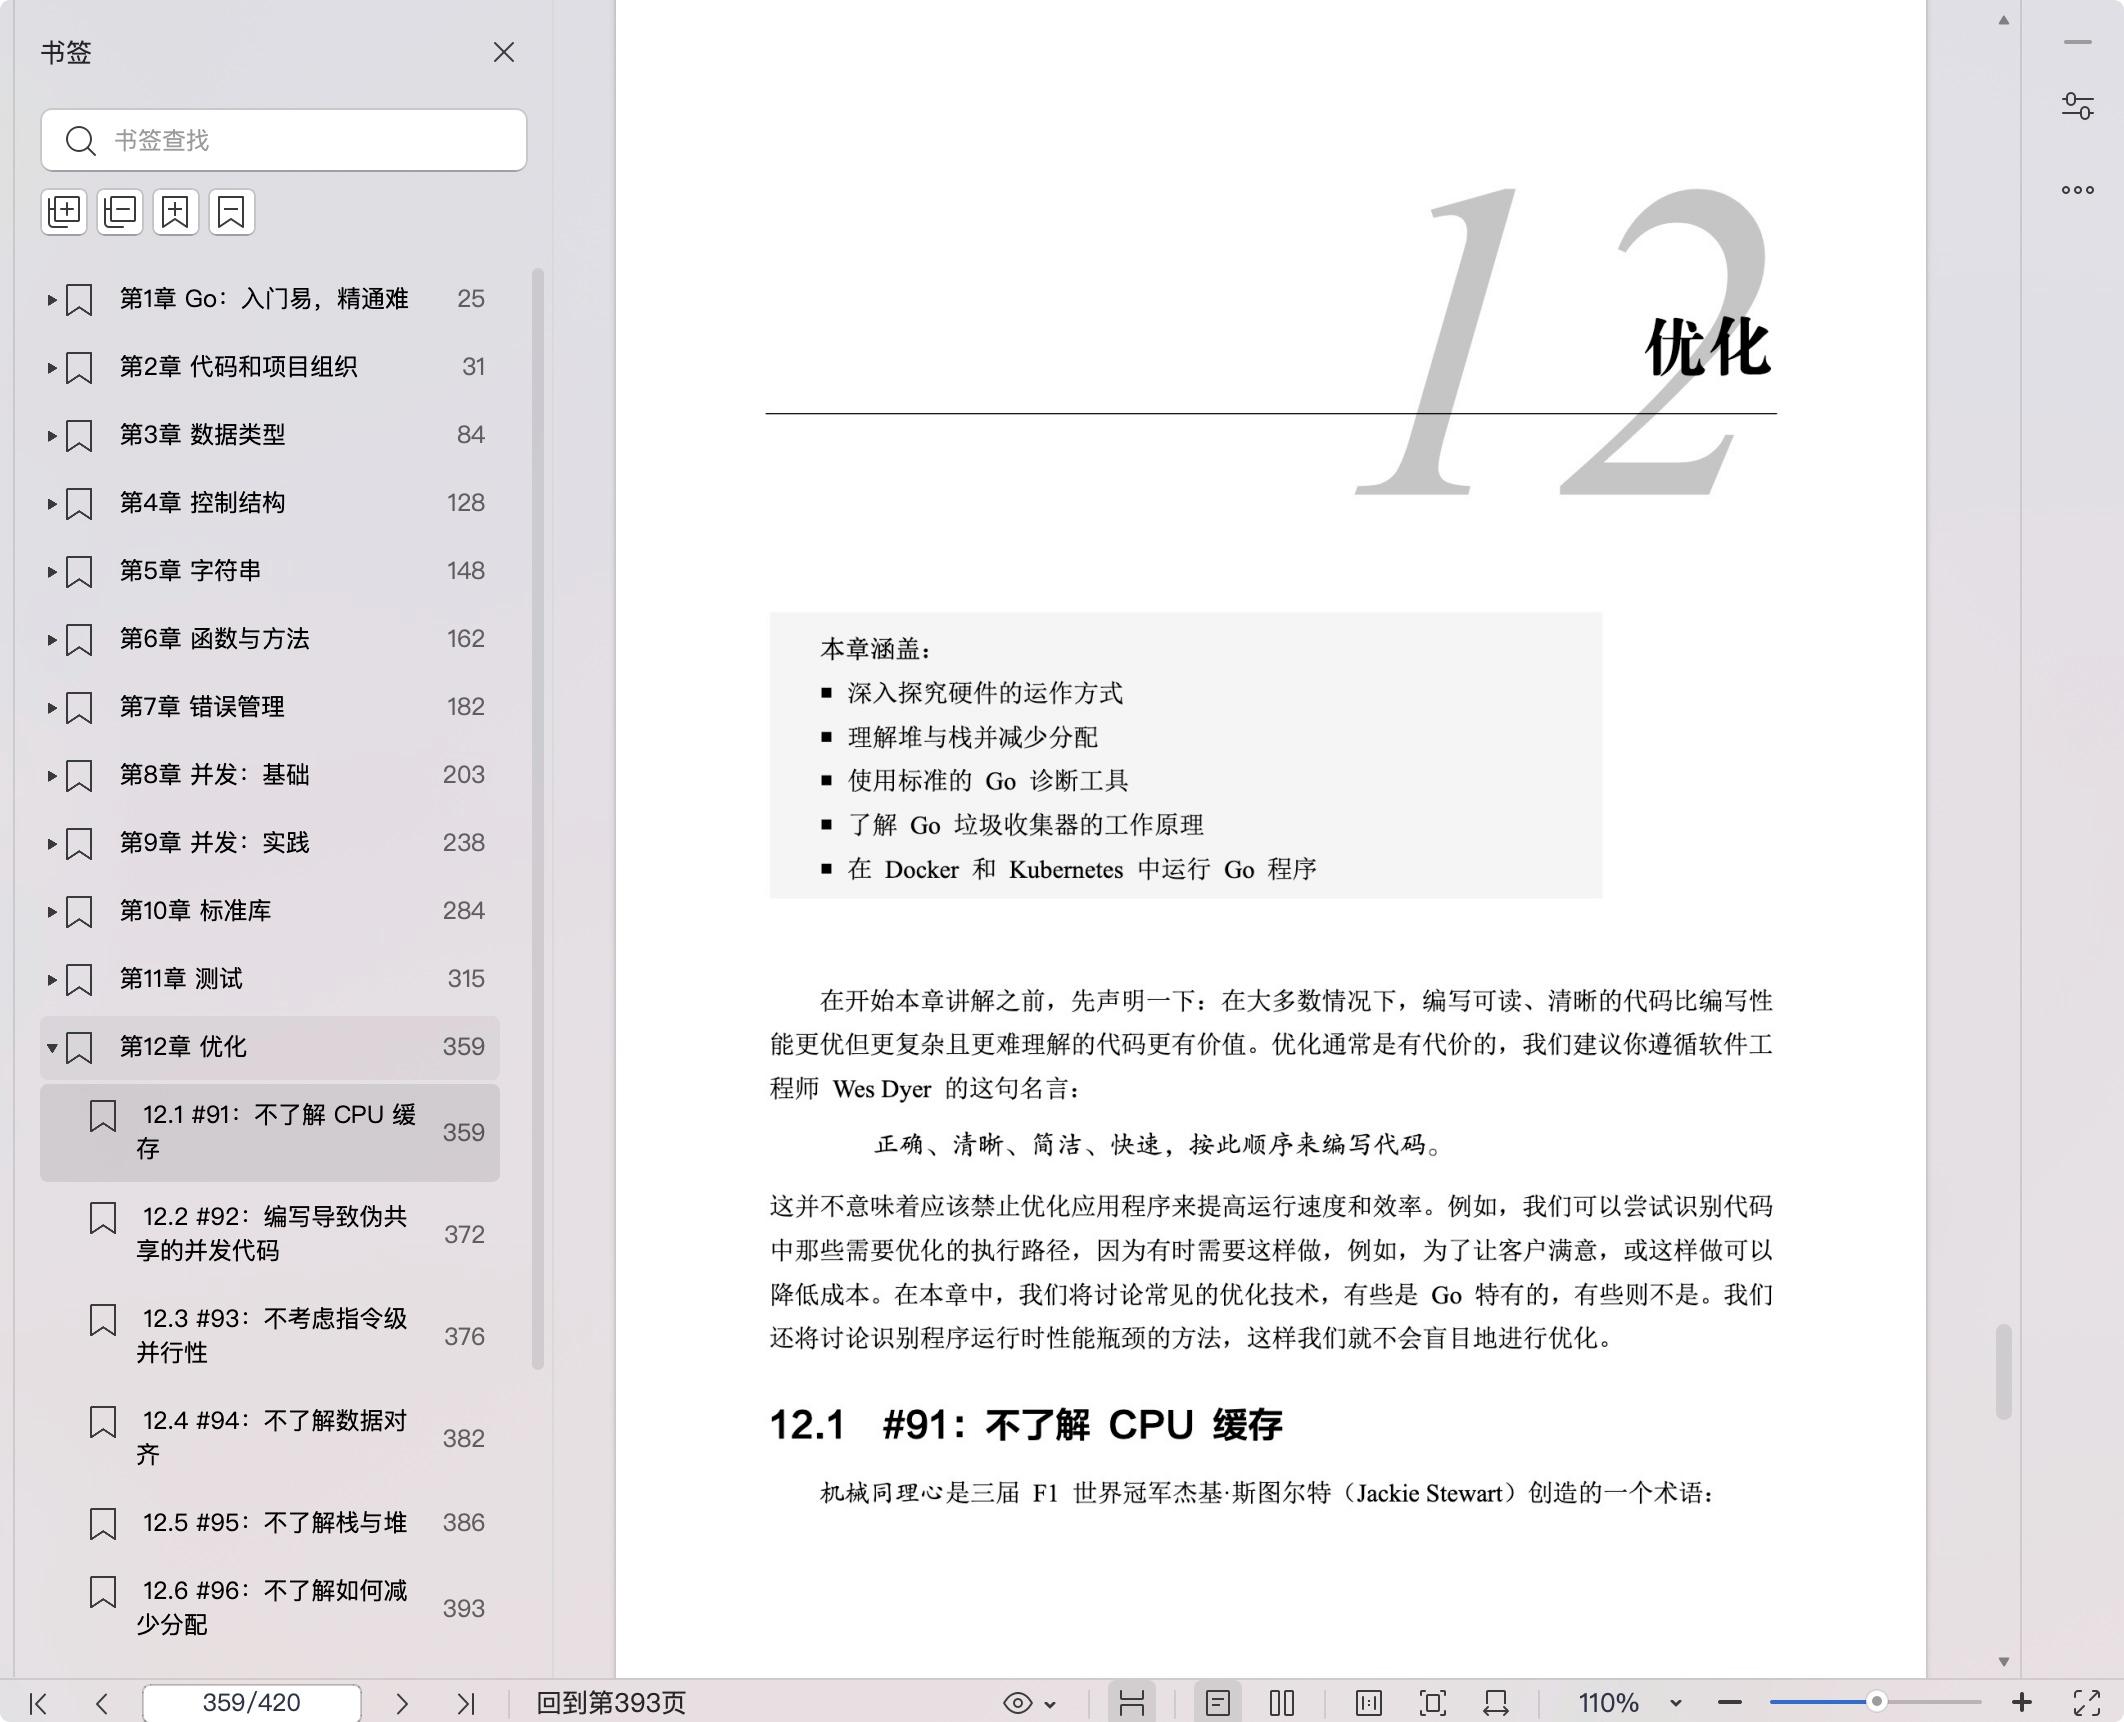Image resolution: width=2124 pixels, height=1722 pixels.
Task: Jump to 12.5 #95 栈与堆 bookmark
Action: pyautogui.click(x=270, y=1523)
